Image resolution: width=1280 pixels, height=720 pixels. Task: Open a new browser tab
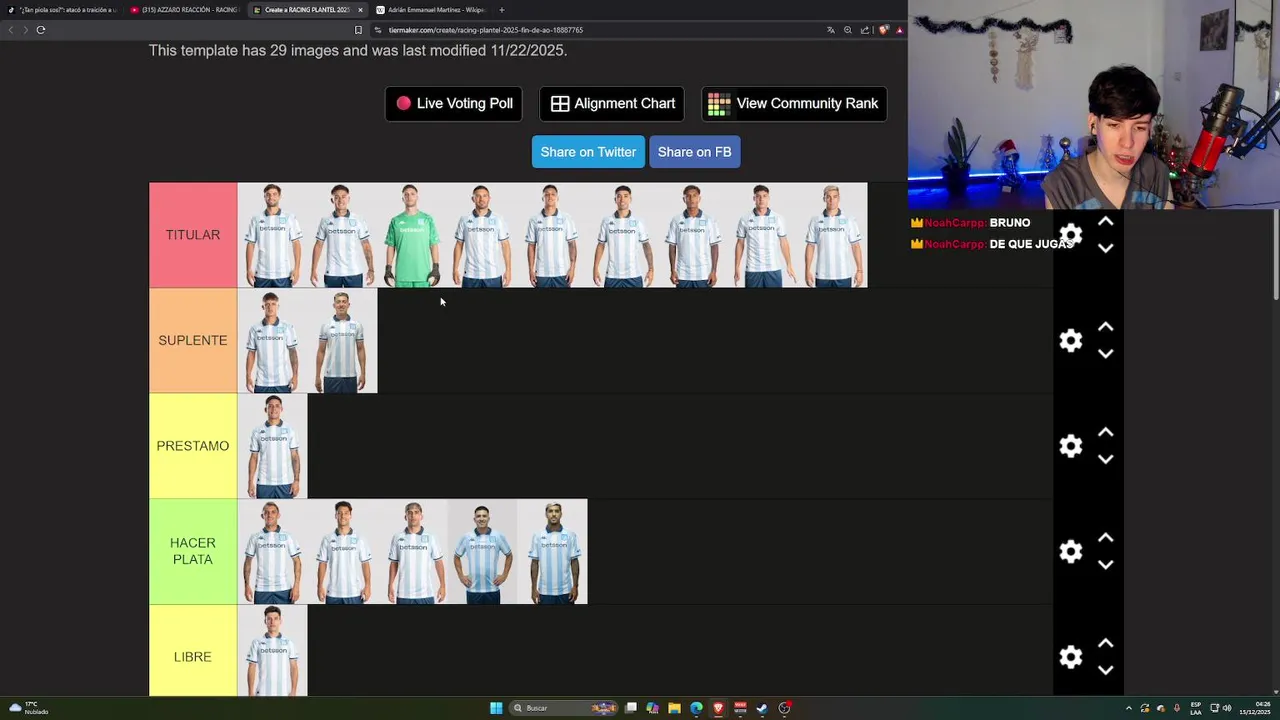502,10
